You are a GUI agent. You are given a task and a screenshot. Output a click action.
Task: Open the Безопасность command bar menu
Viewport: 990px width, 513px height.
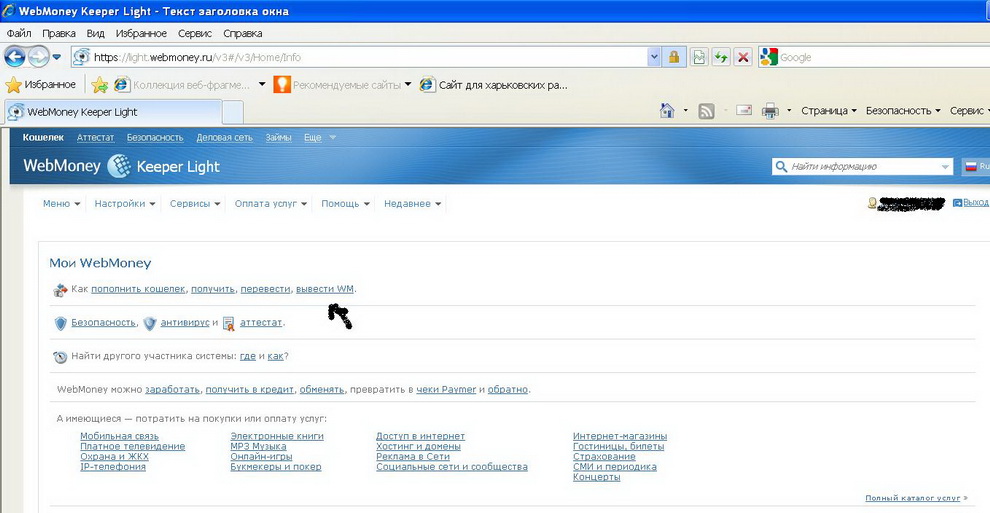(903, 110)
